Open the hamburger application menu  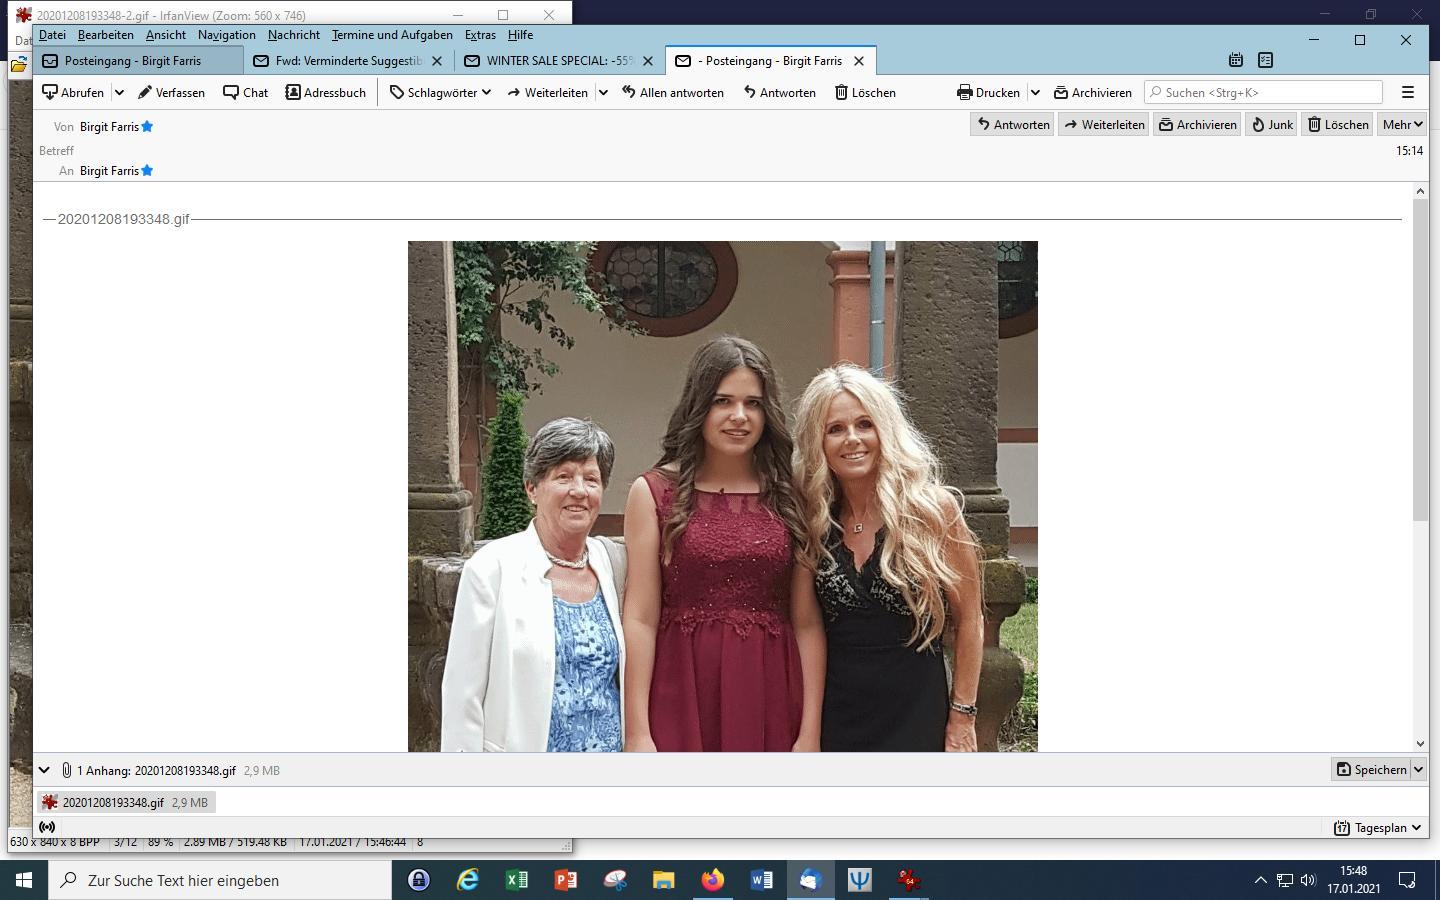click(1408, 92)
